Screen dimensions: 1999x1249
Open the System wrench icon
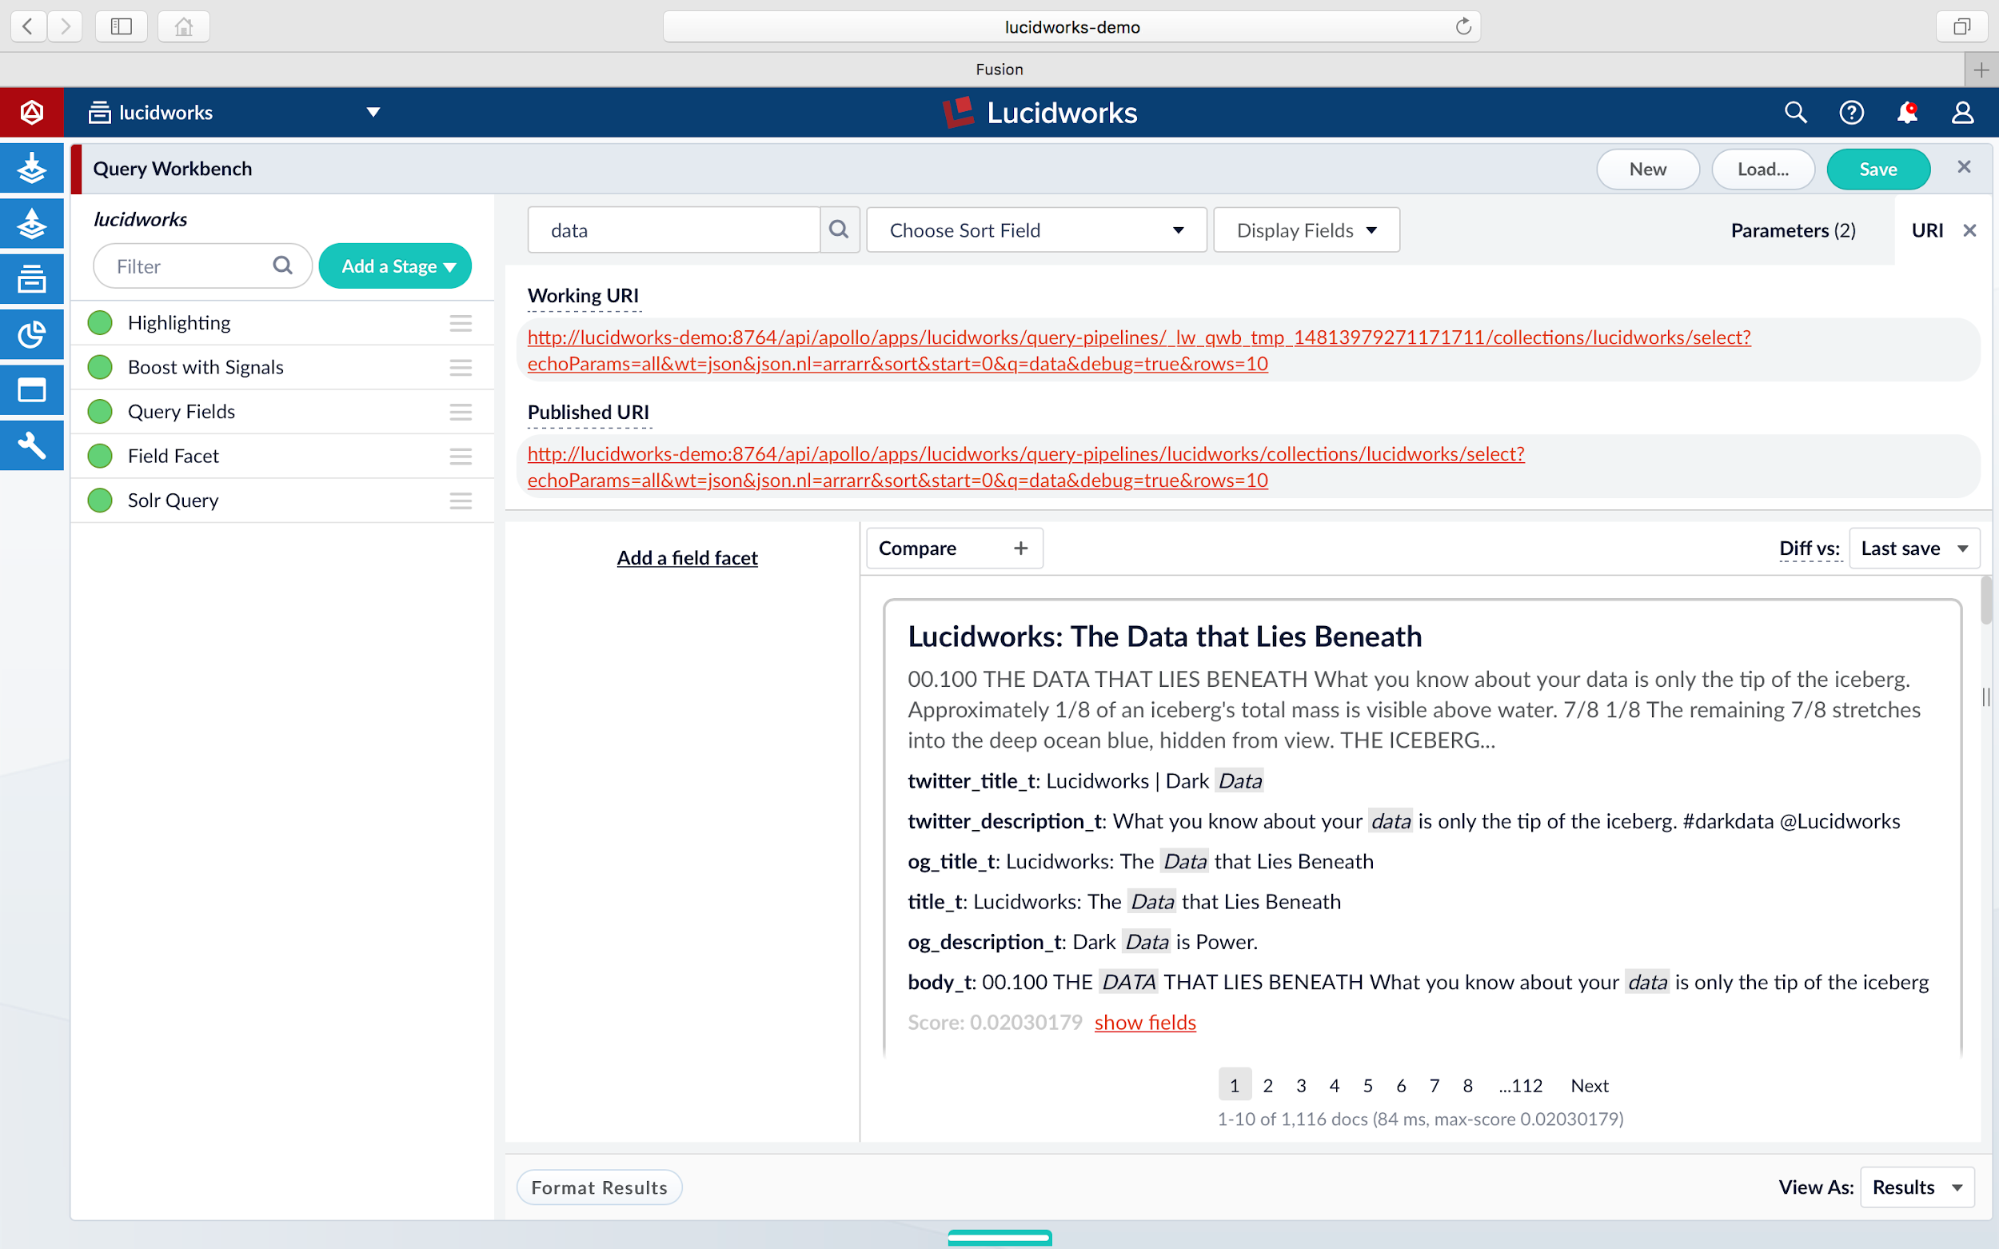32,445
